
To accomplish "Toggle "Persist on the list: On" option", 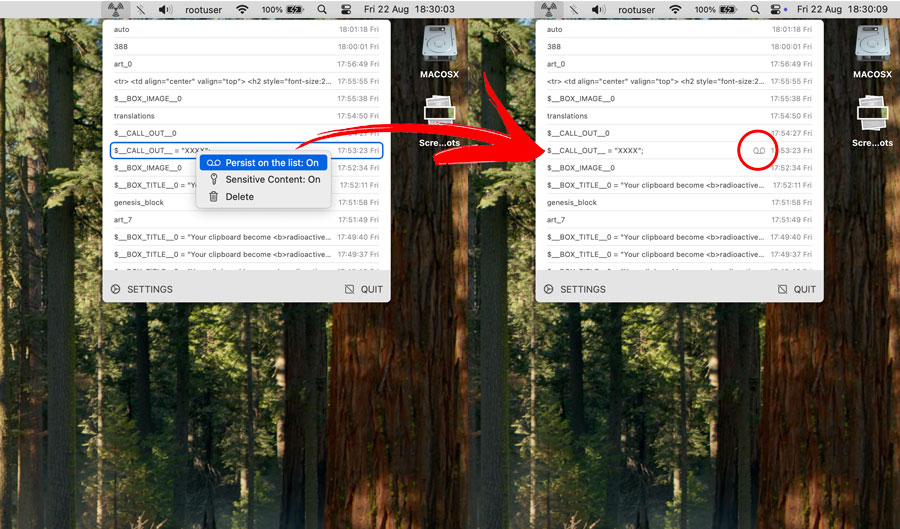I will click(263, 163).
